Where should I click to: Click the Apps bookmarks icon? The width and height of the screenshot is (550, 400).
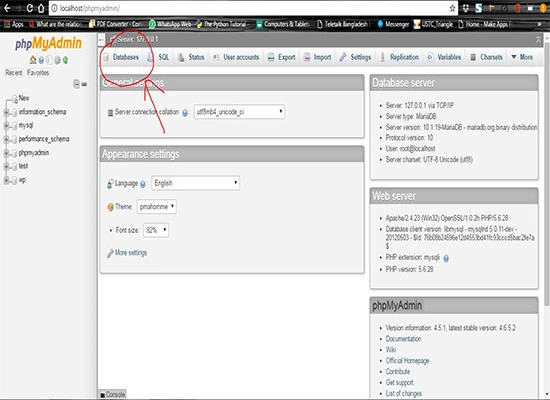pos(13,24)
